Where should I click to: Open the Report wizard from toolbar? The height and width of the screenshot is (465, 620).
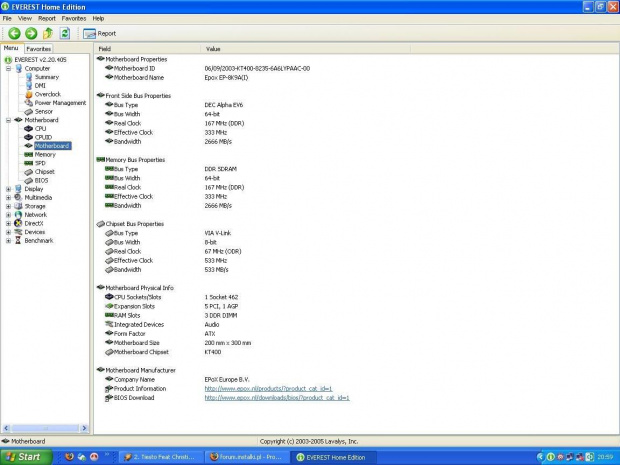[x=100, y=33]
